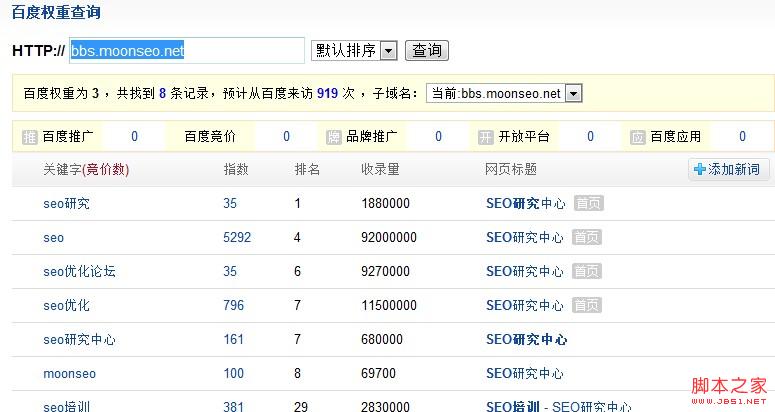Click the 添加新词 add keyword button

[729, 169]
